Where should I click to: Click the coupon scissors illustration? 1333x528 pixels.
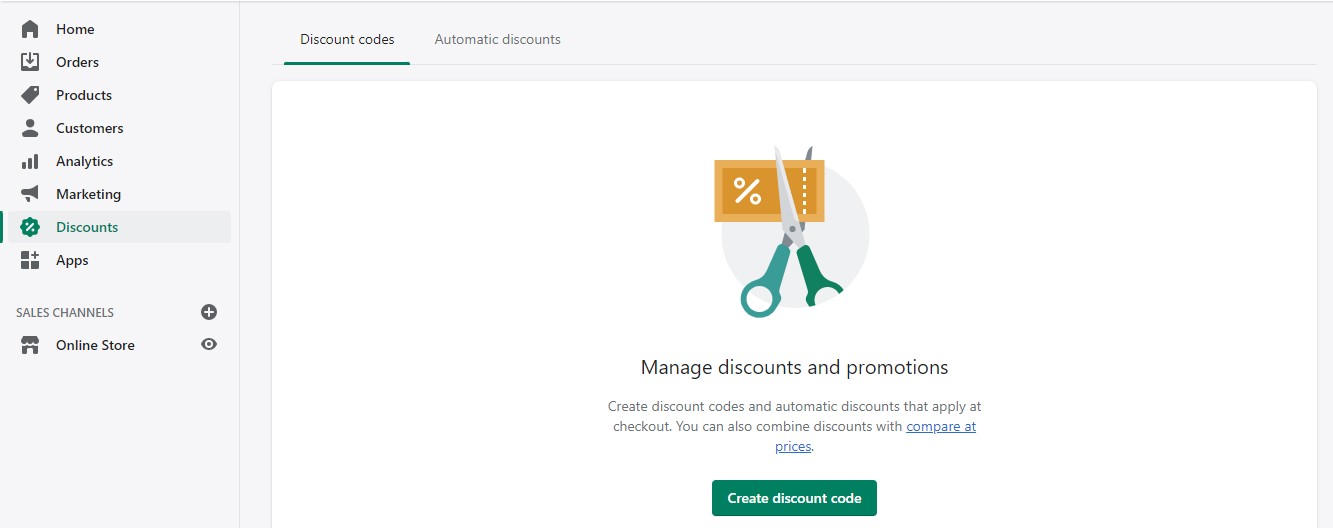click(x=791, y=232)
